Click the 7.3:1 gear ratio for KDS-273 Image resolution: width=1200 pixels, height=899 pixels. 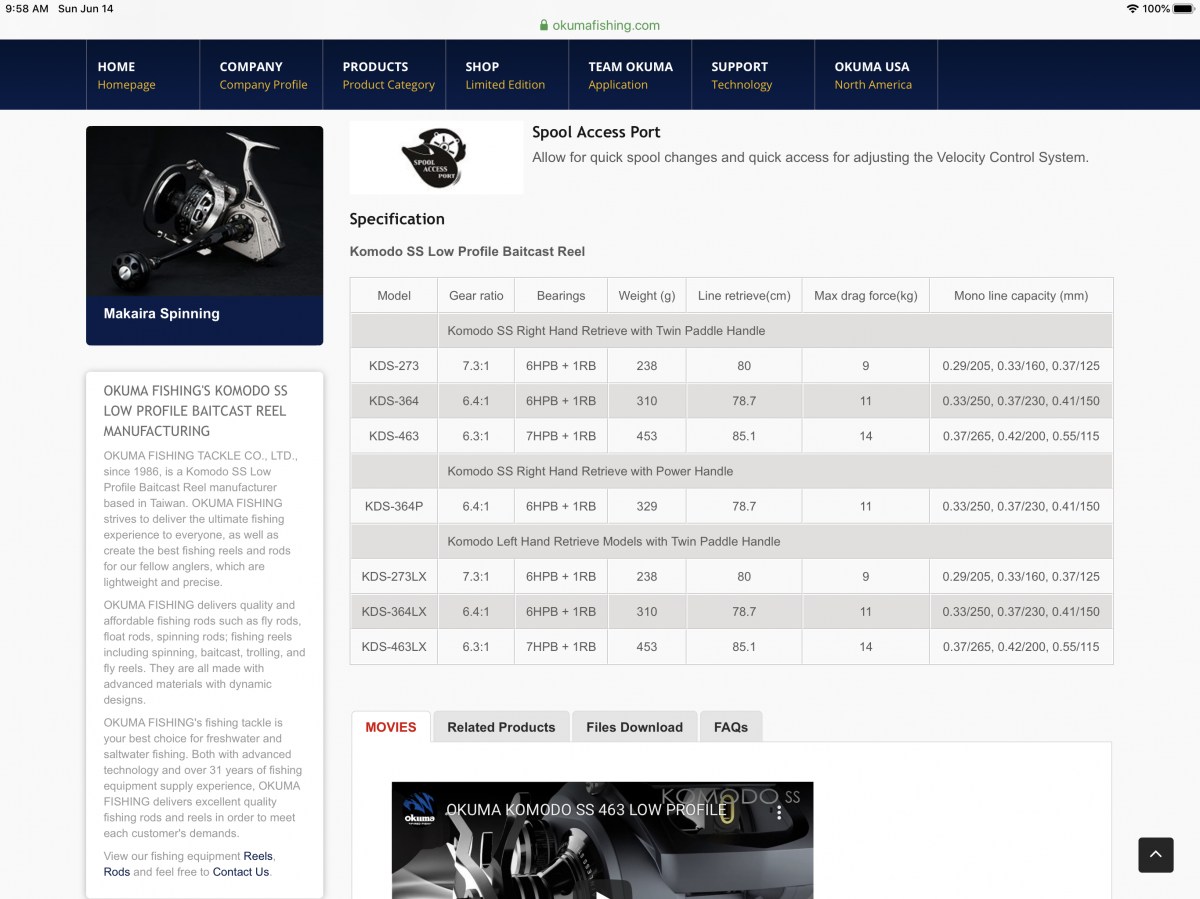pos(476,366)
